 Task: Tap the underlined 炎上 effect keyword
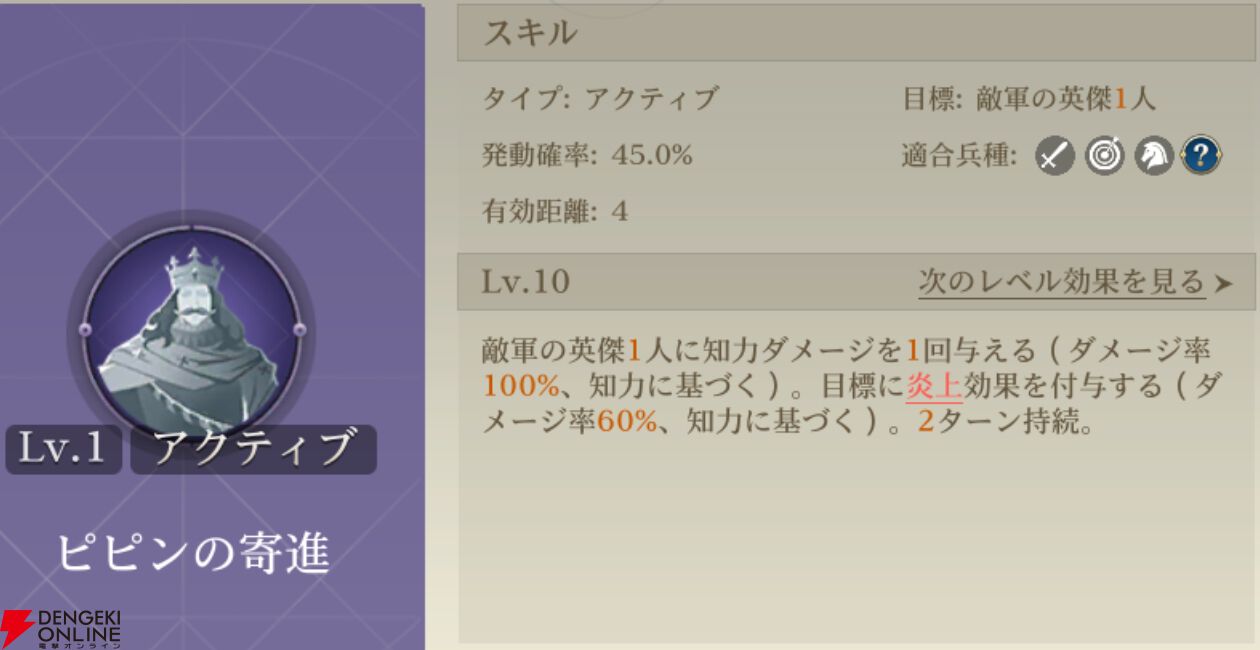[x=934, y=385]
